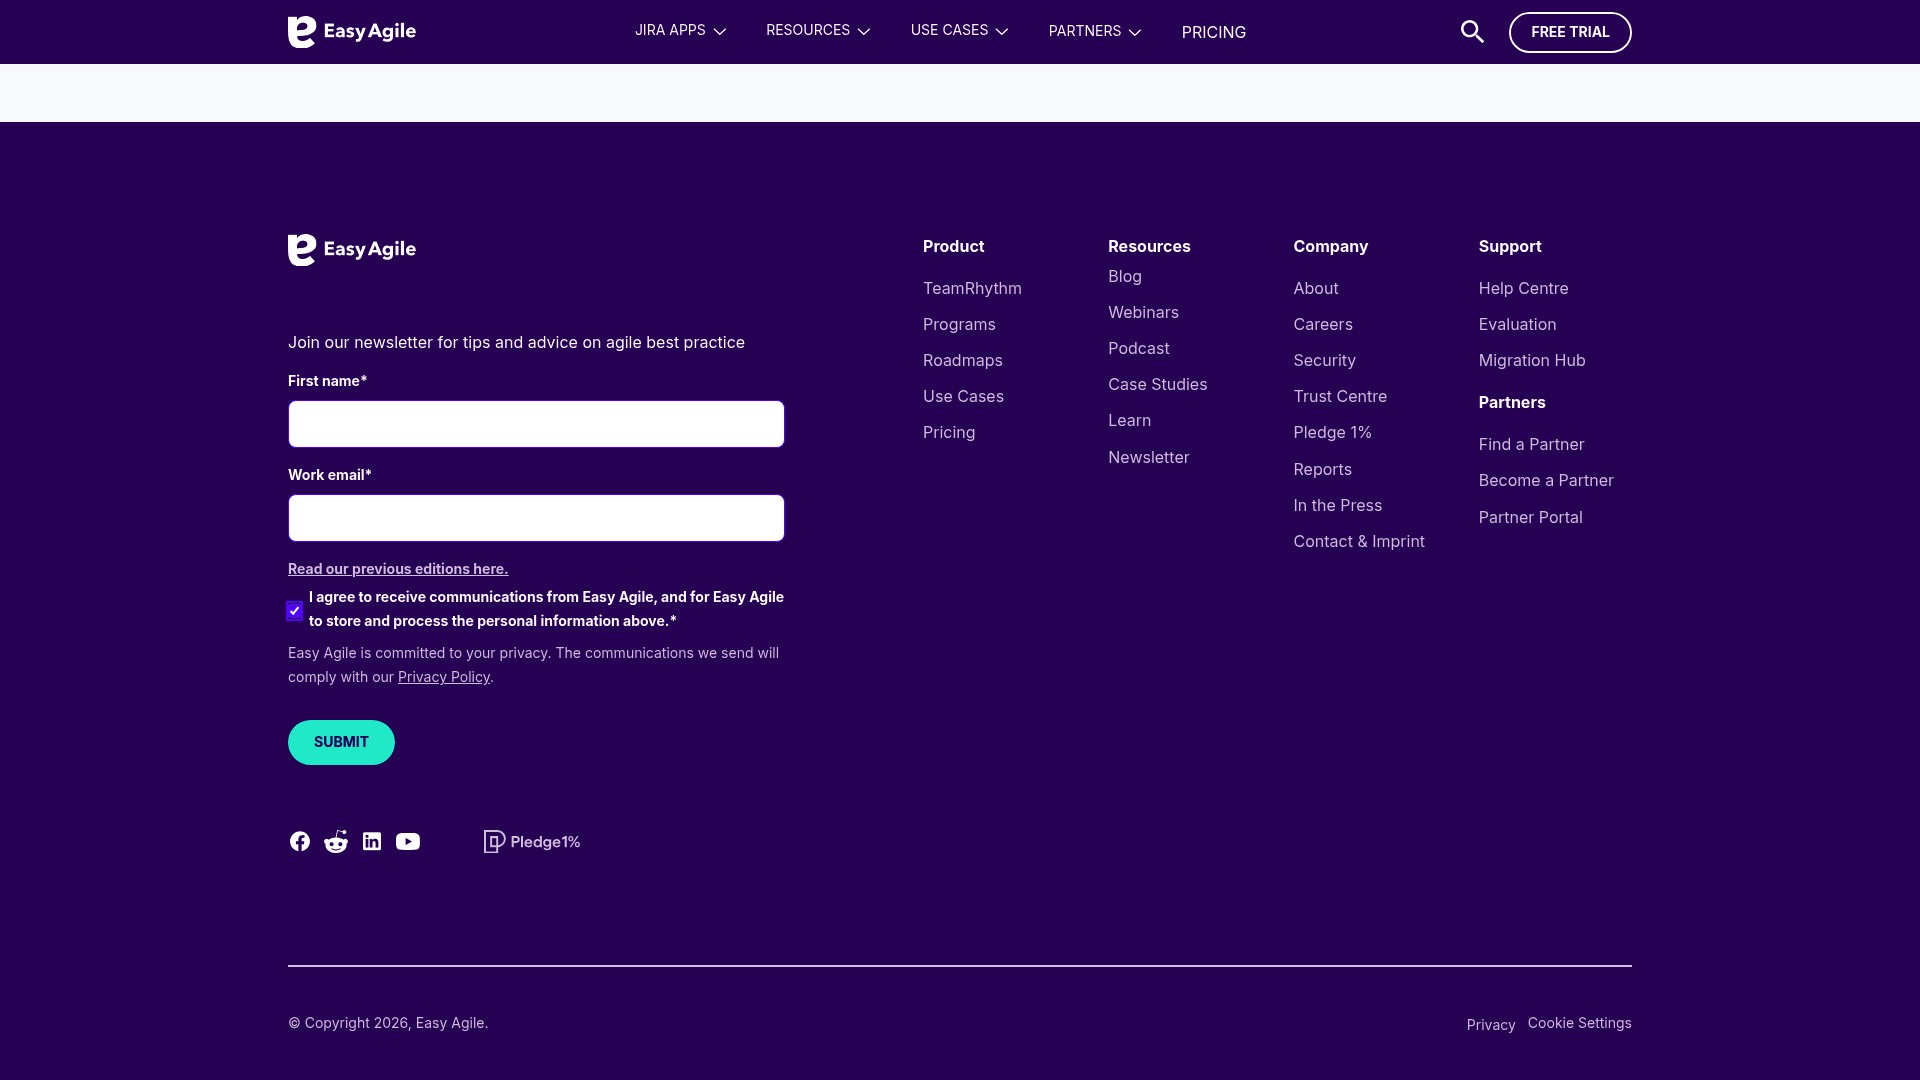This screenshot has height=1080, width=1920.
Task: Open Easy Agile Reddit icon
Action: click(336, 842)
